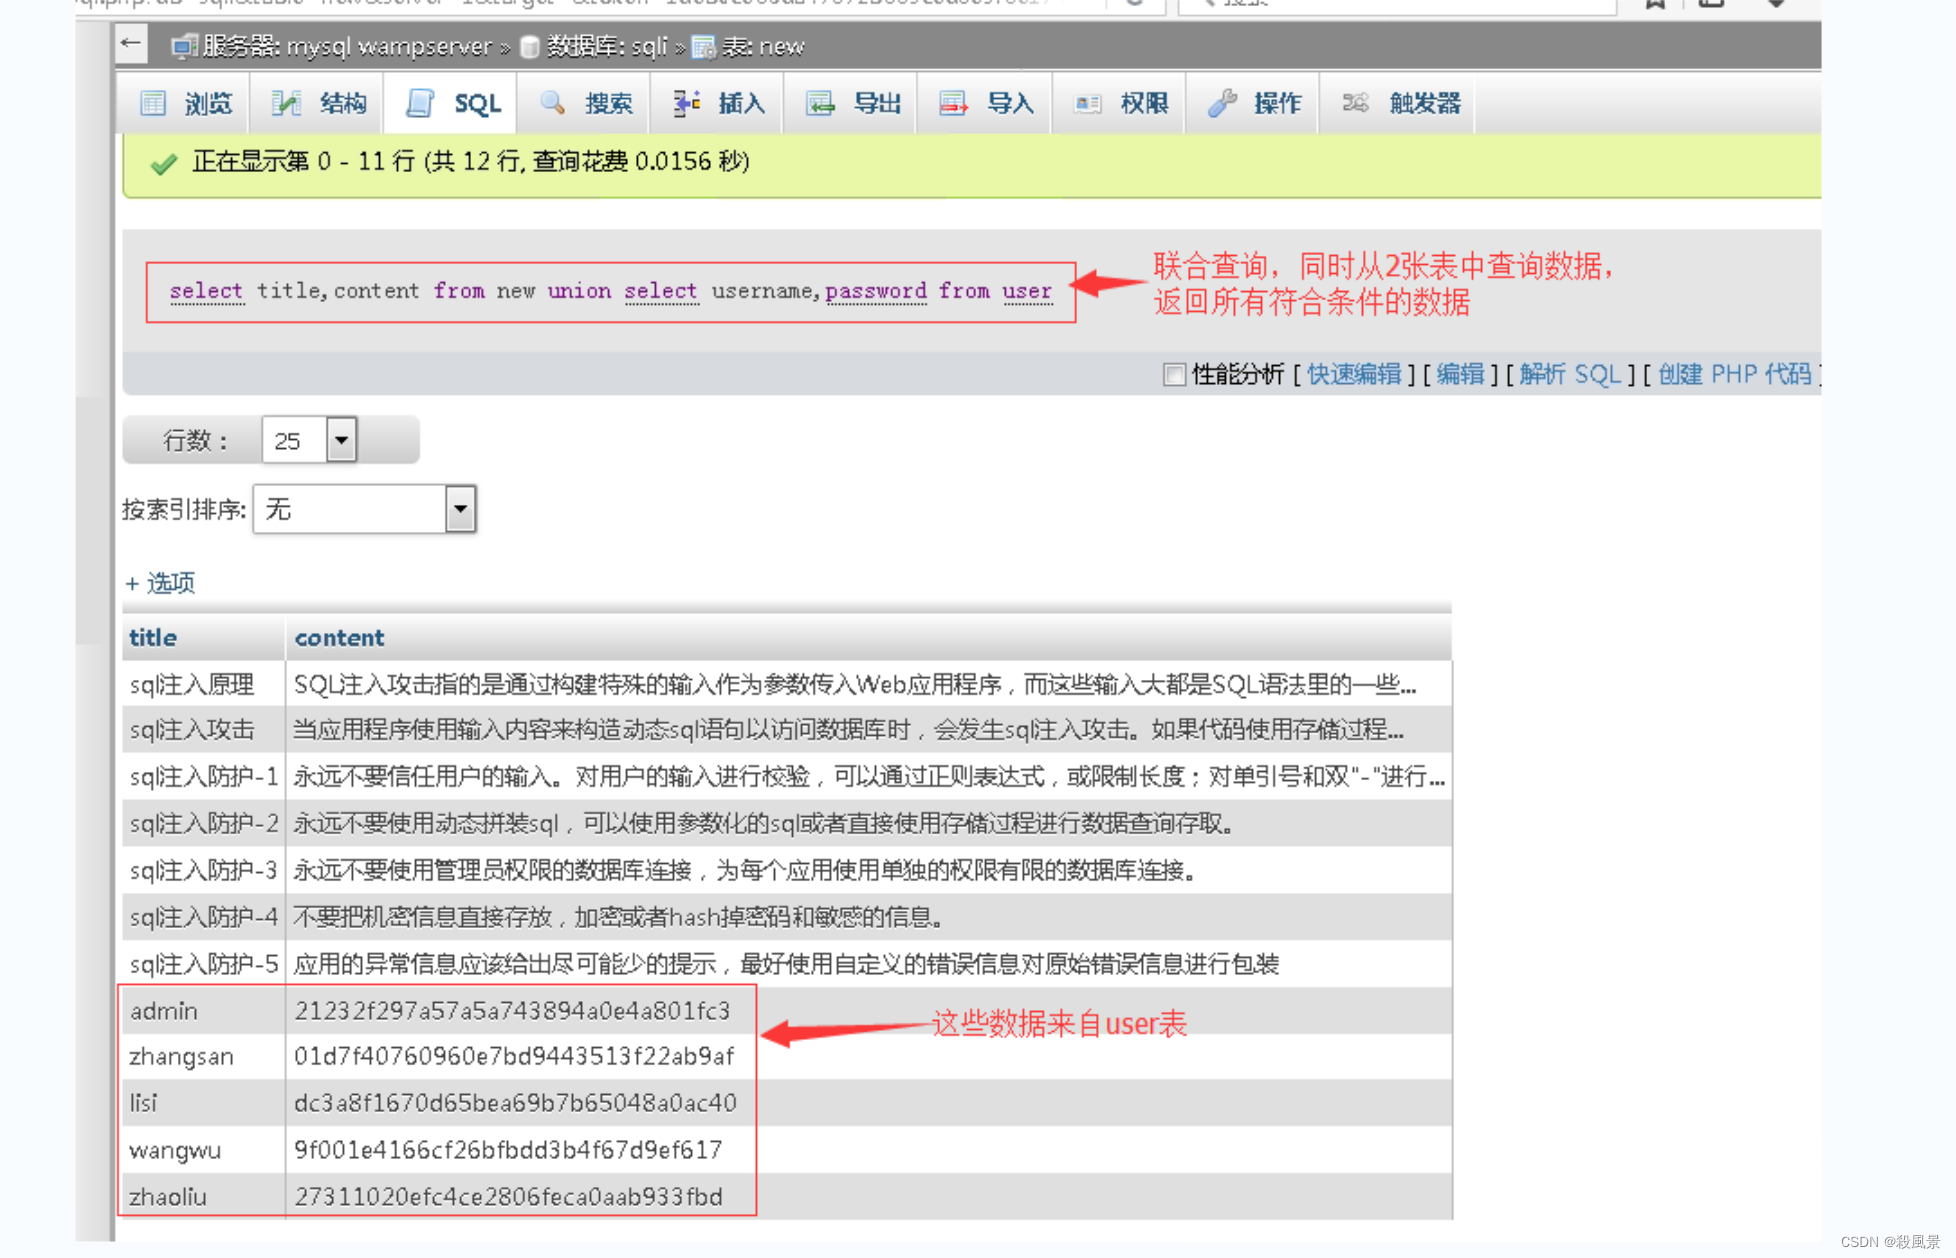Click the table icon before 表: new

[x=704, y=47]
